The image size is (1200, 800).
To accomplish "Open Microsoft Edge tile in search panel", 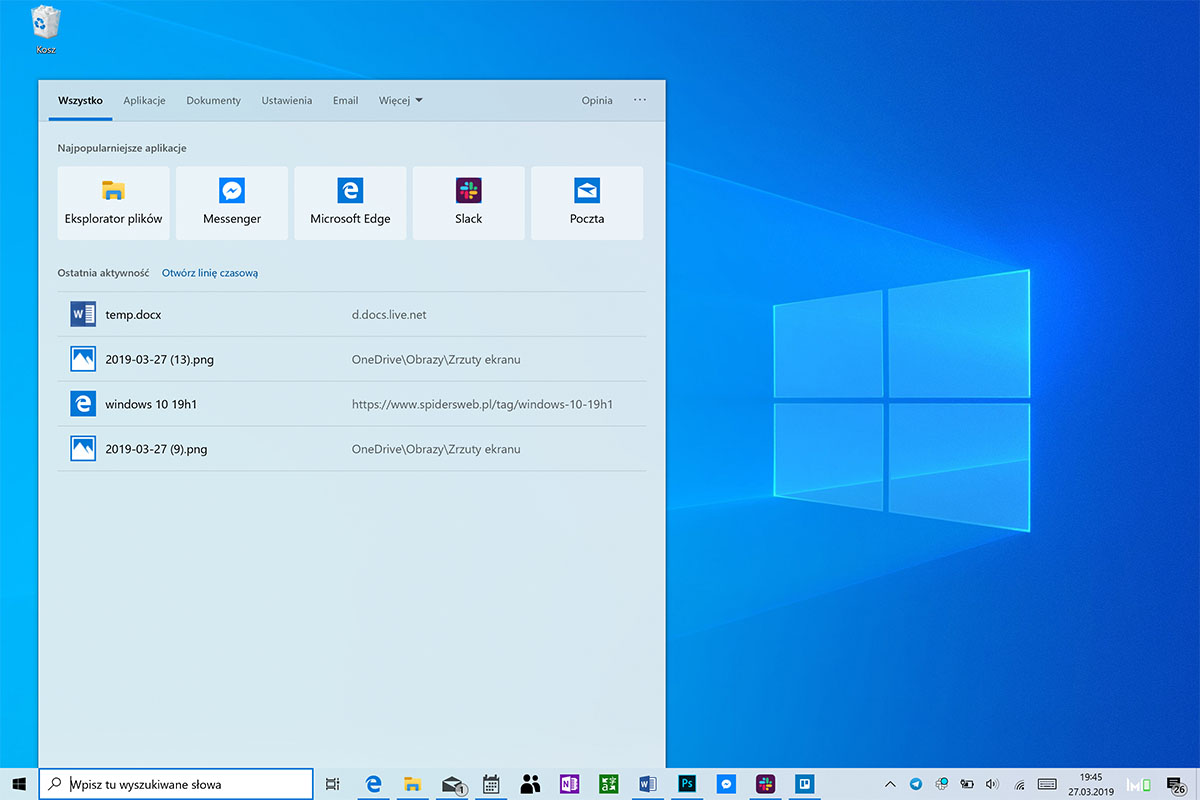I will [350, 203].
